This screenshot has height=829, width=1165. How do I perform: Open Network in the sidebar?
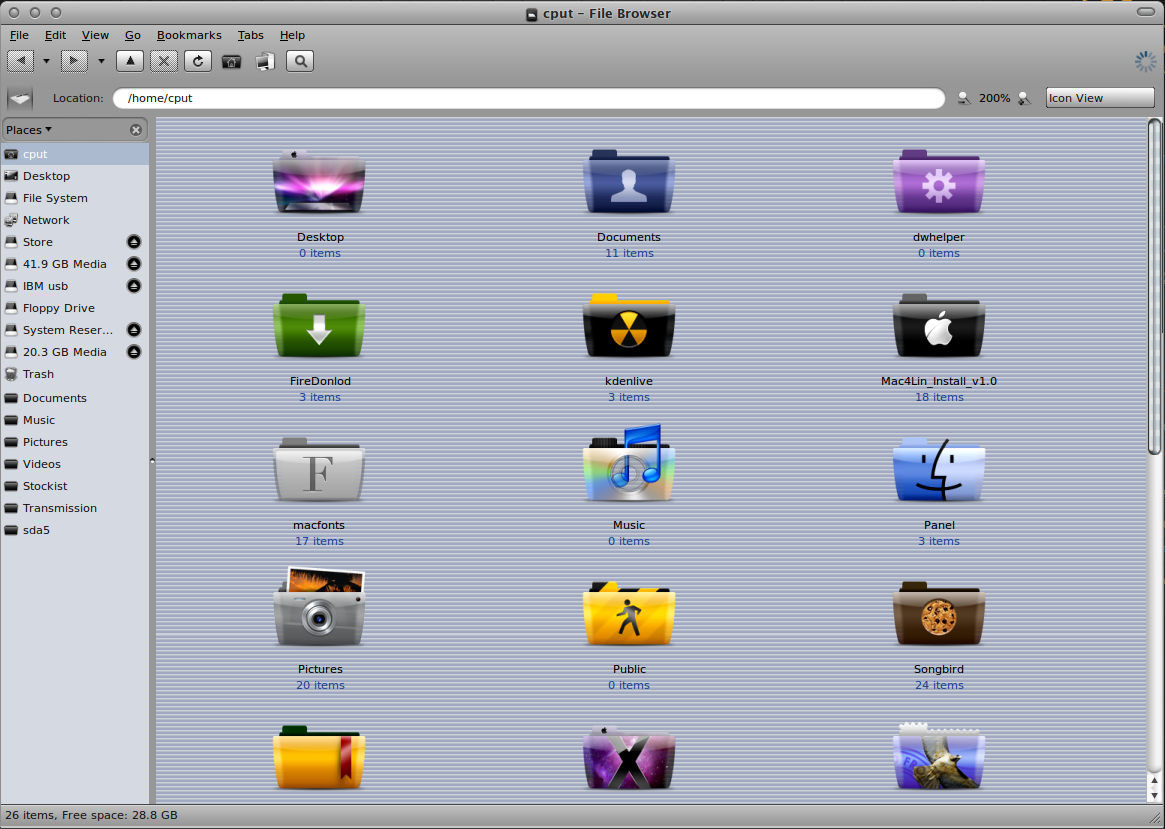click(75, 220)
